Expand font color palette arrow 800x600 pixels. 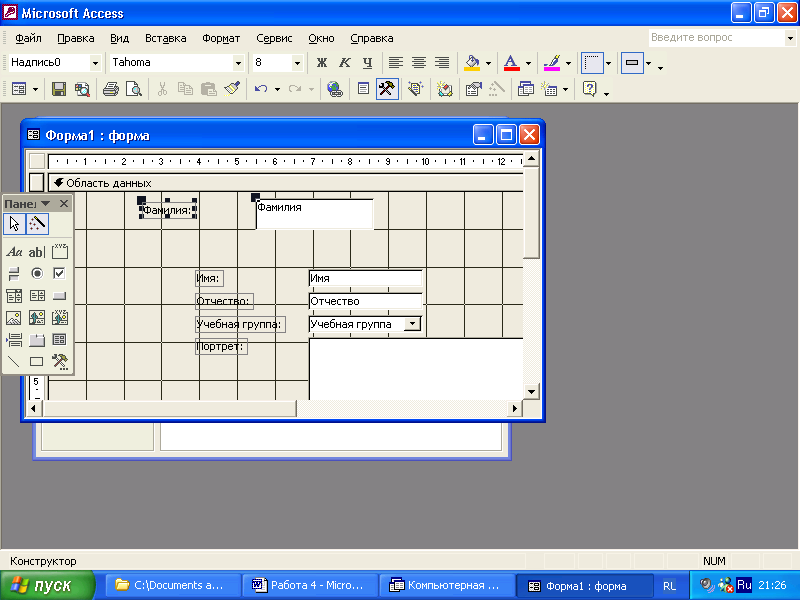(528, 63)
